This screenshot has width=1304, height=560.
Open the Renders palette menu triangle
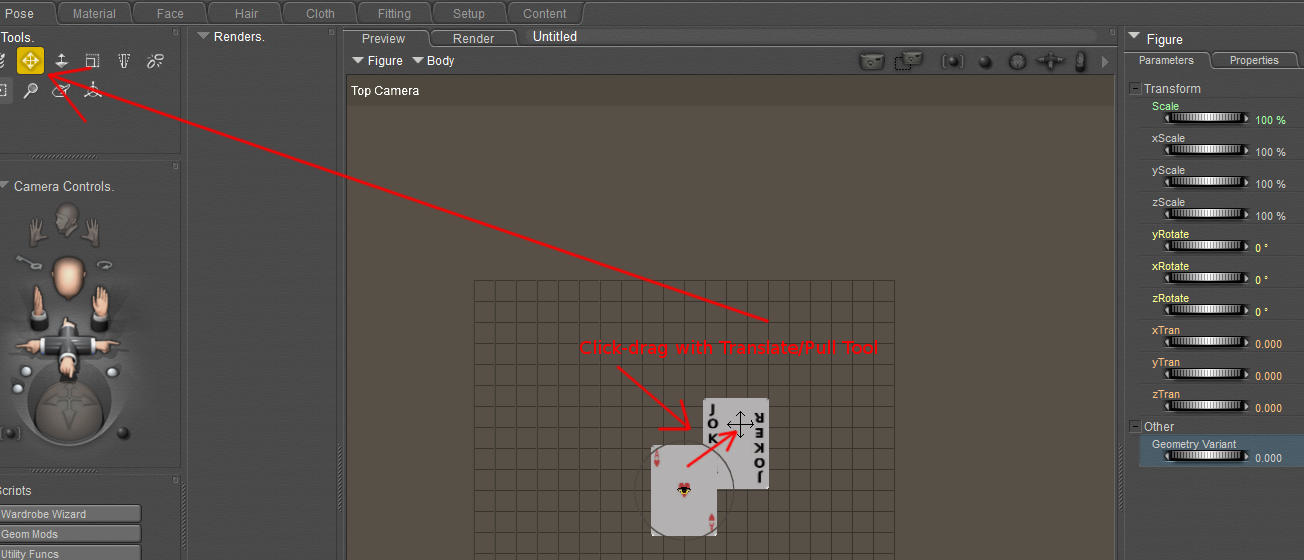pos(203,36)
